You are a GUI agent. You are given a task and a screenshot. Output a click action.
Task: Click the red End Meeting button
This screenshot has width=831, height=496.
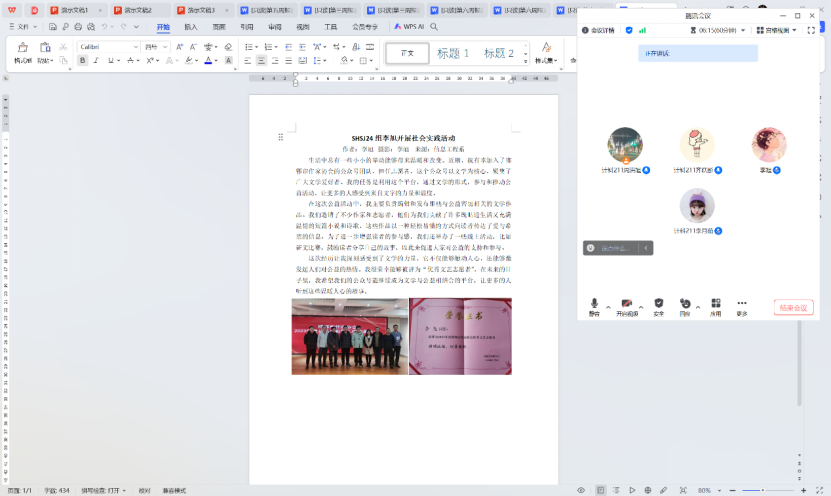tap(792, 307)
